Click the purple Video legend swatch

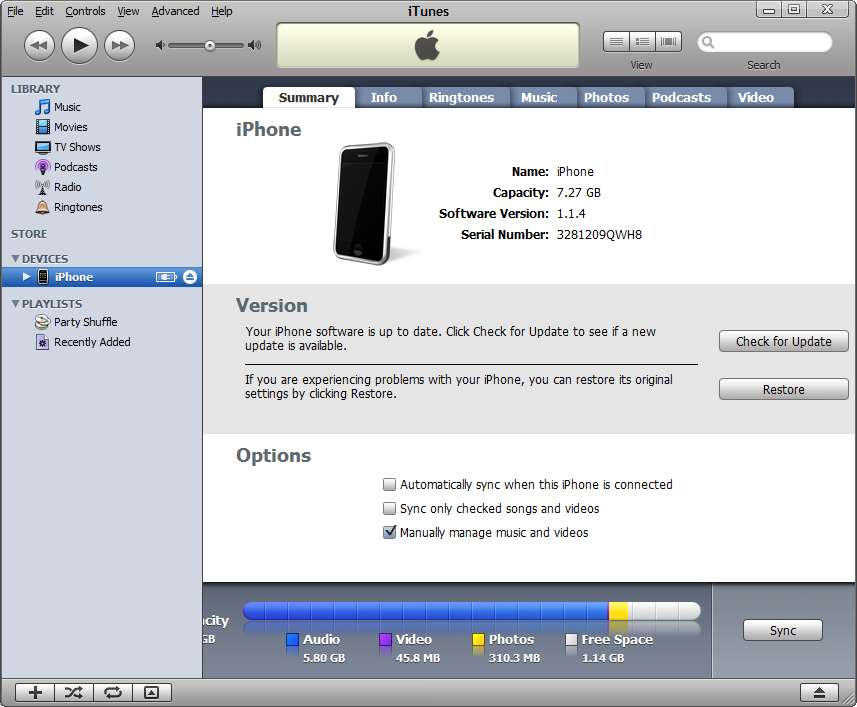pyautogui.click(x=385, y=639)
